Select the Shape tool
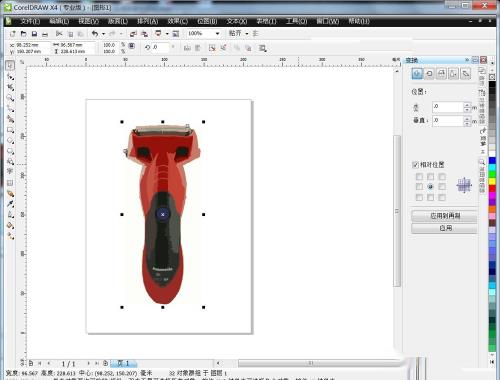The image size is (500, 380). (x=10, y=76)
